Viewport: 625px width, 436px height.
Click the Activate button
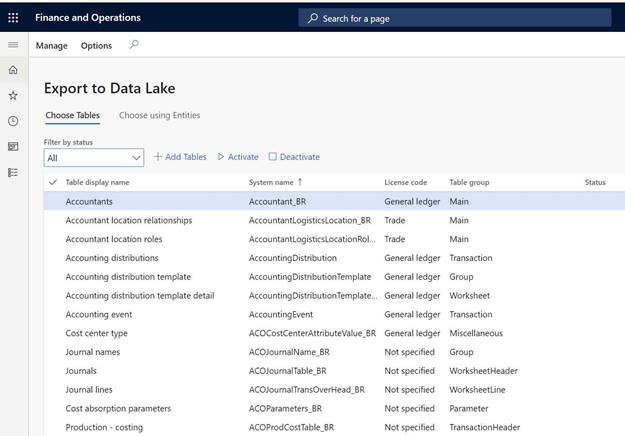tap(238, 157)
